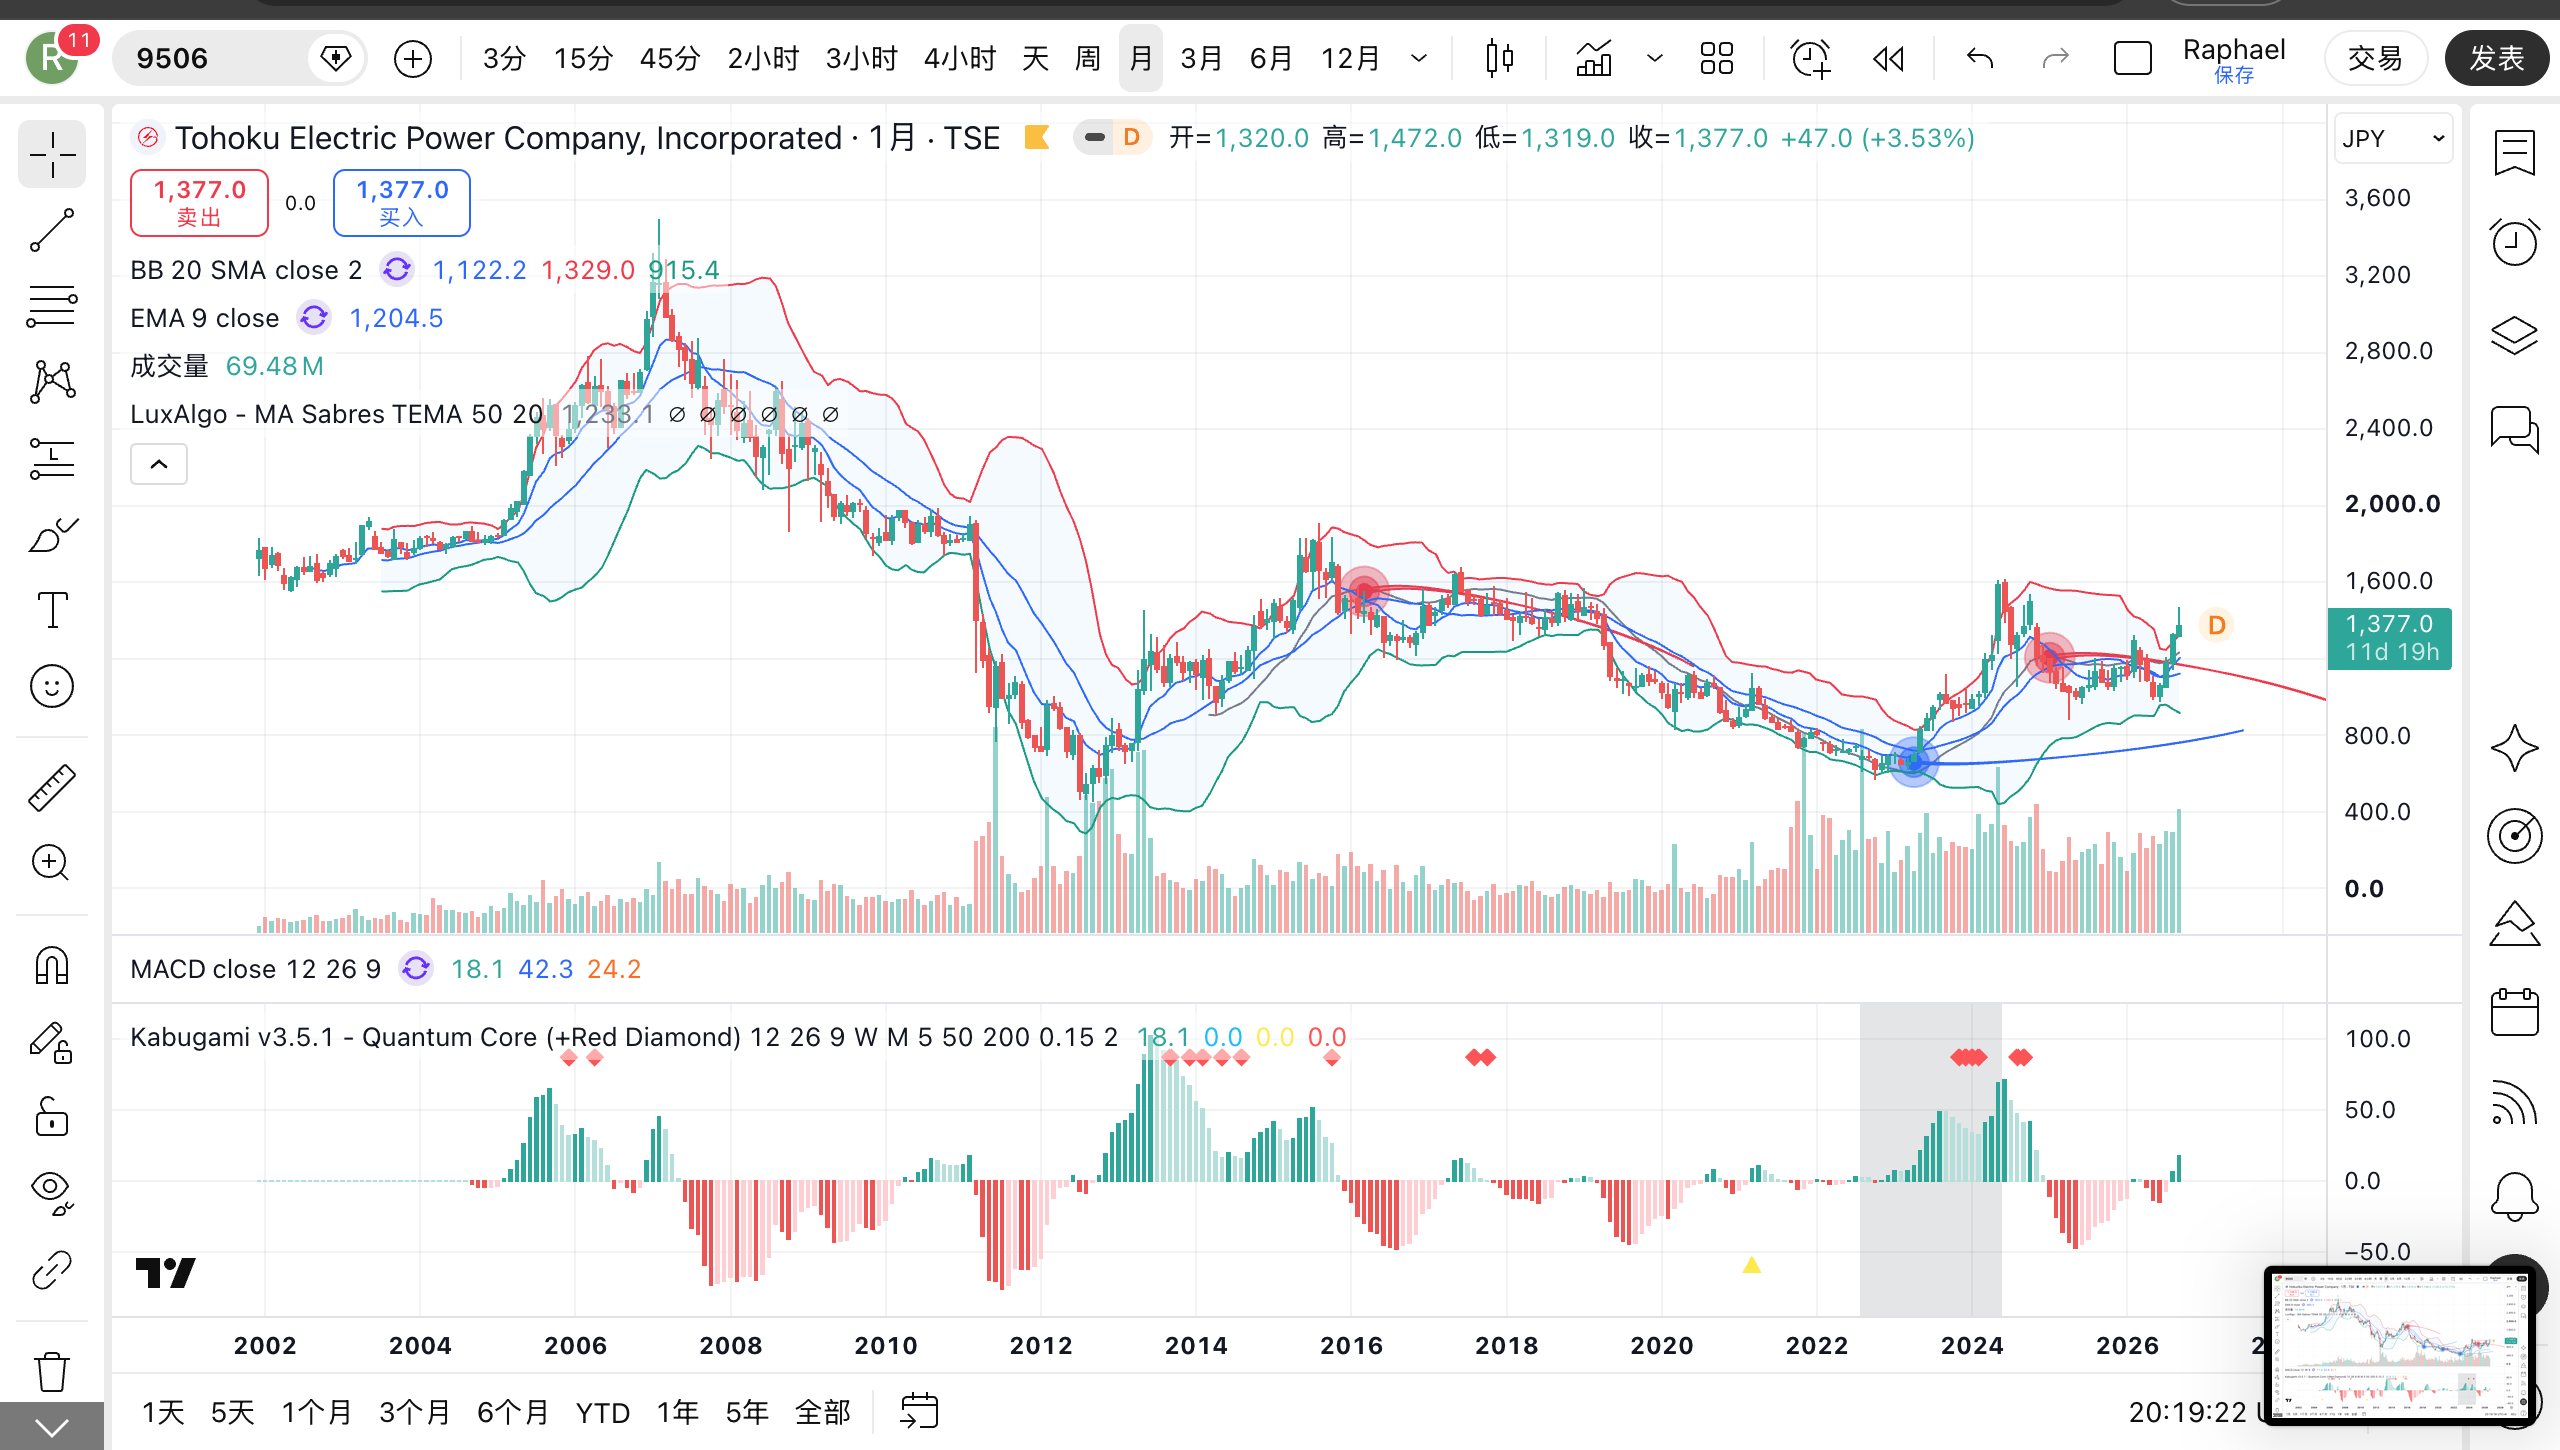Open the indicator templates grid

pos(1717,59)
